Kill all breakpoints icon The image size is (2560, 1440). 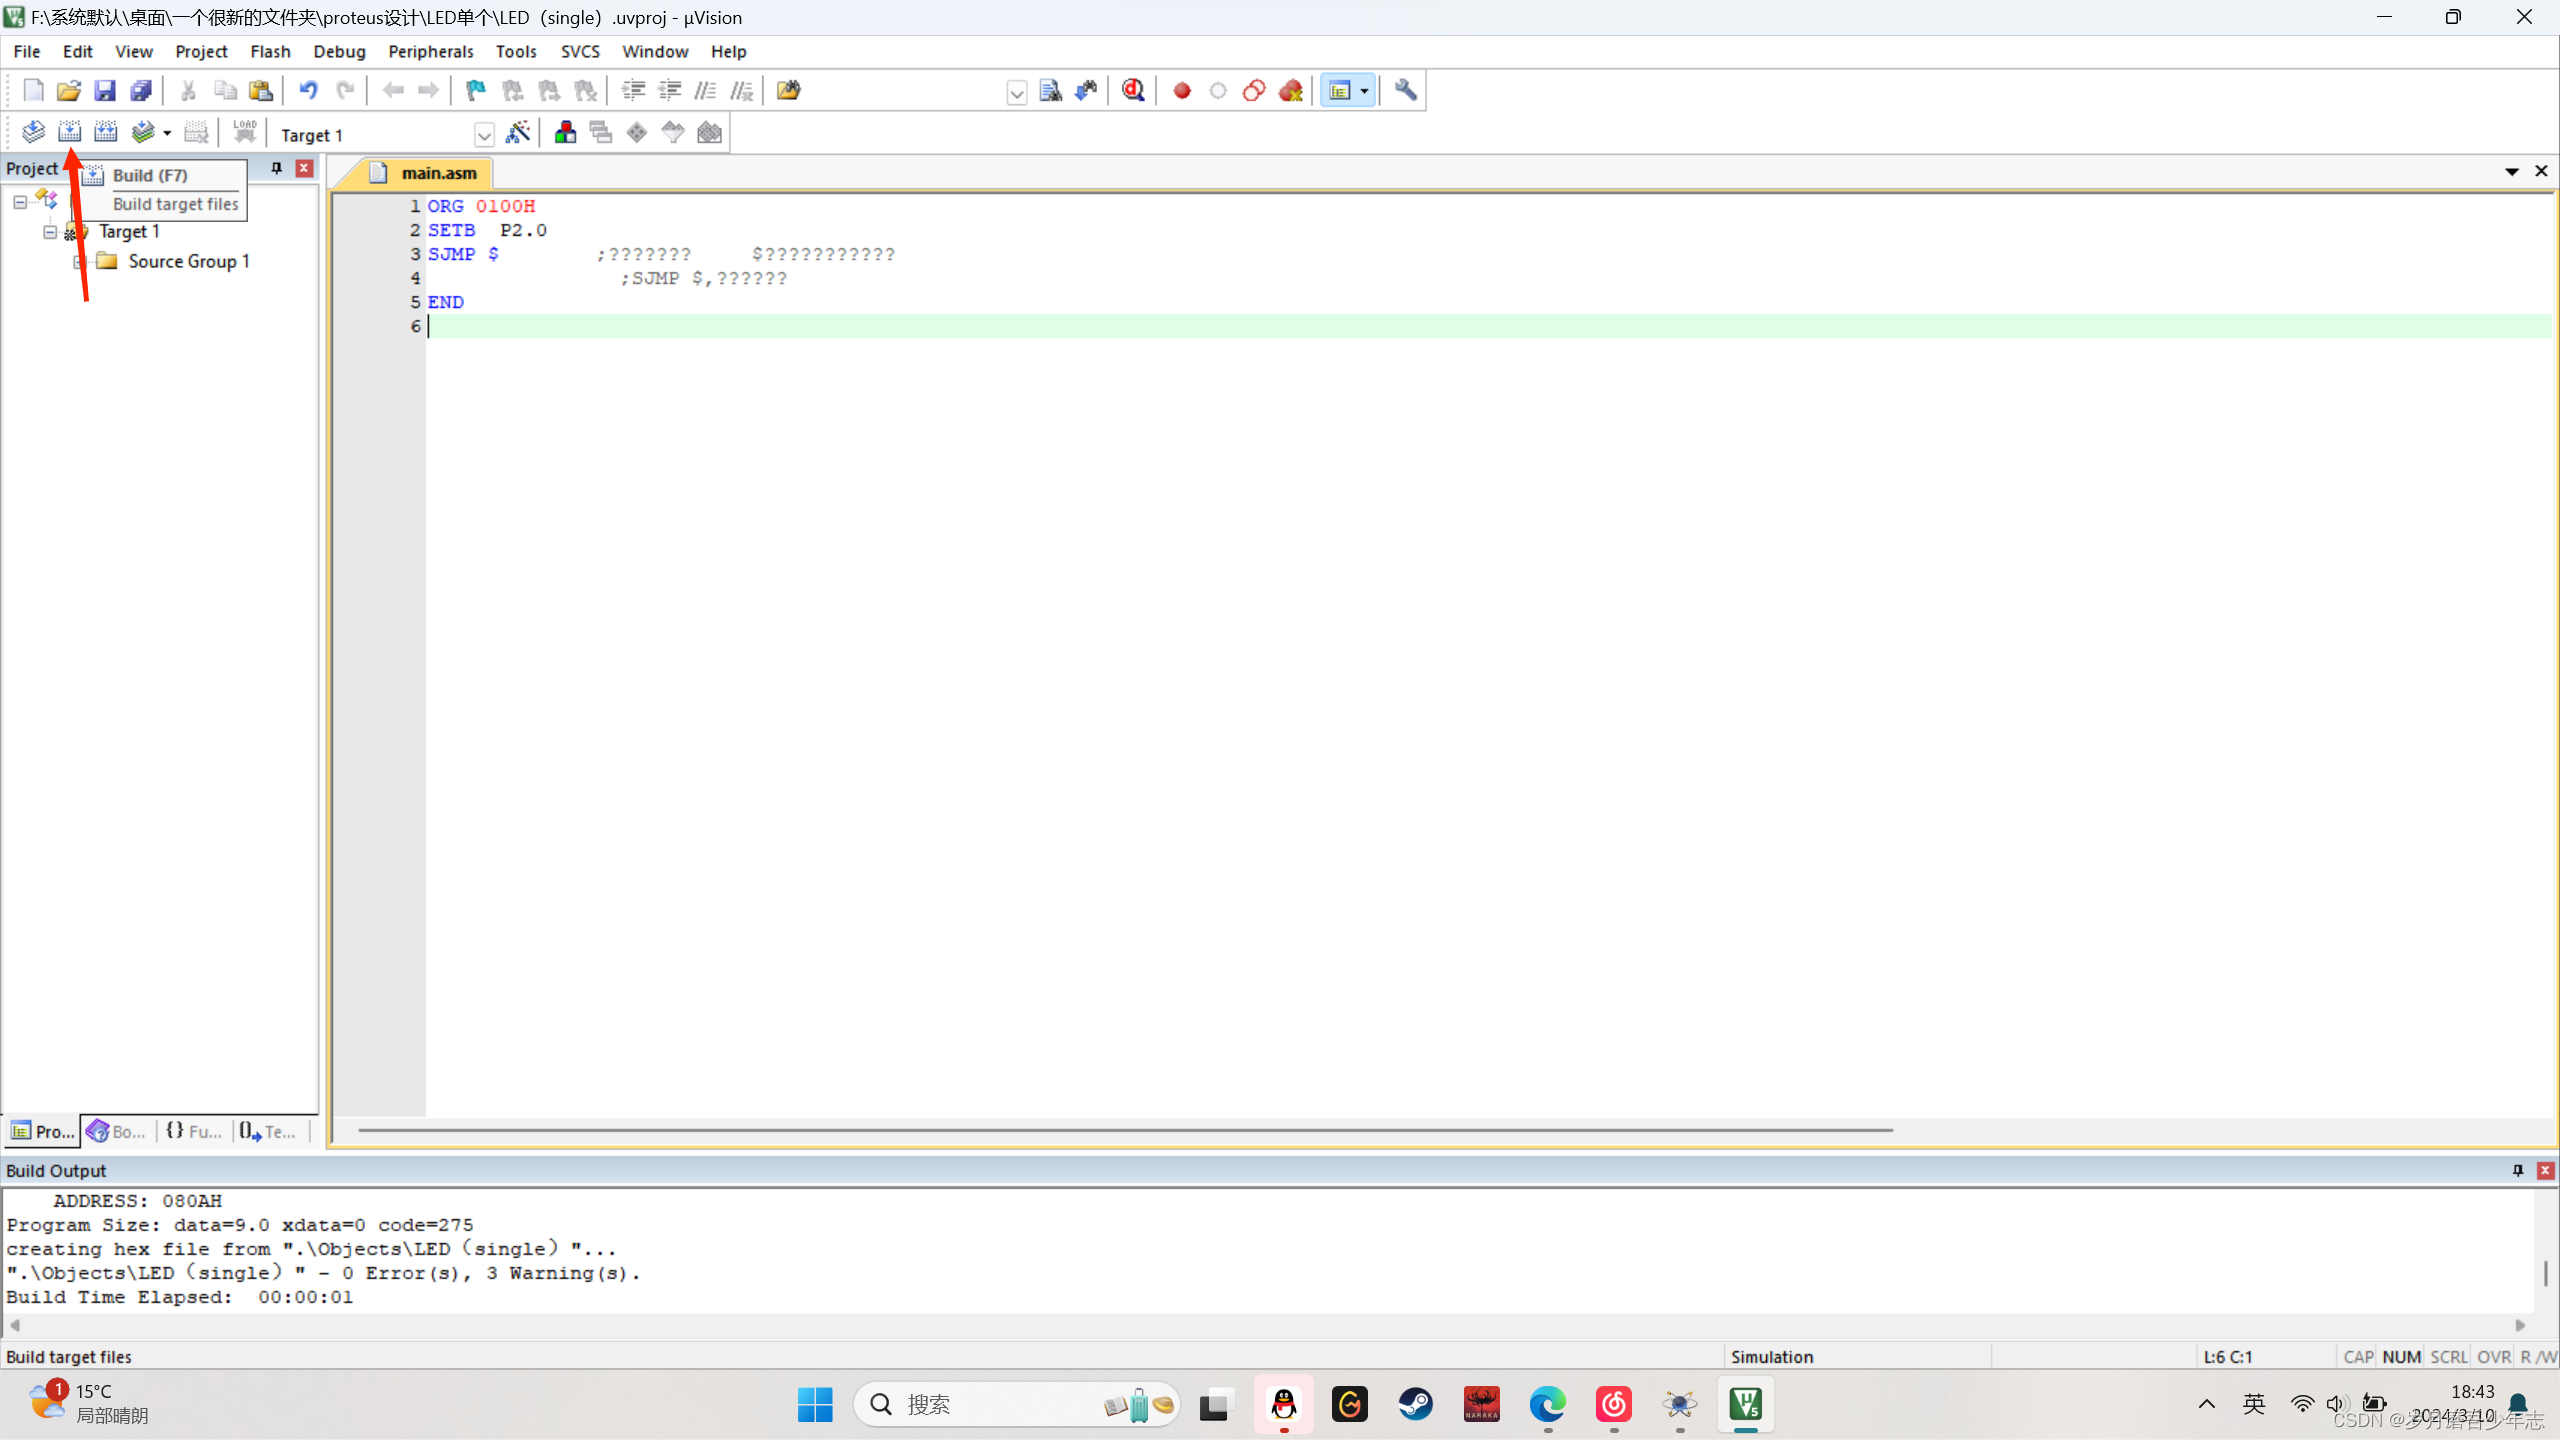(1290, 91)
